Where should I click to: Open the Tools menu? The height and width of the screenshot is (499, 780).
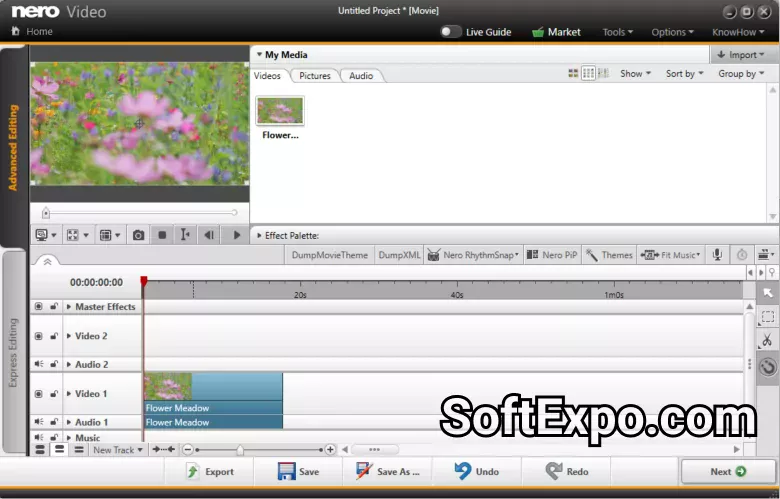[617, 32]
